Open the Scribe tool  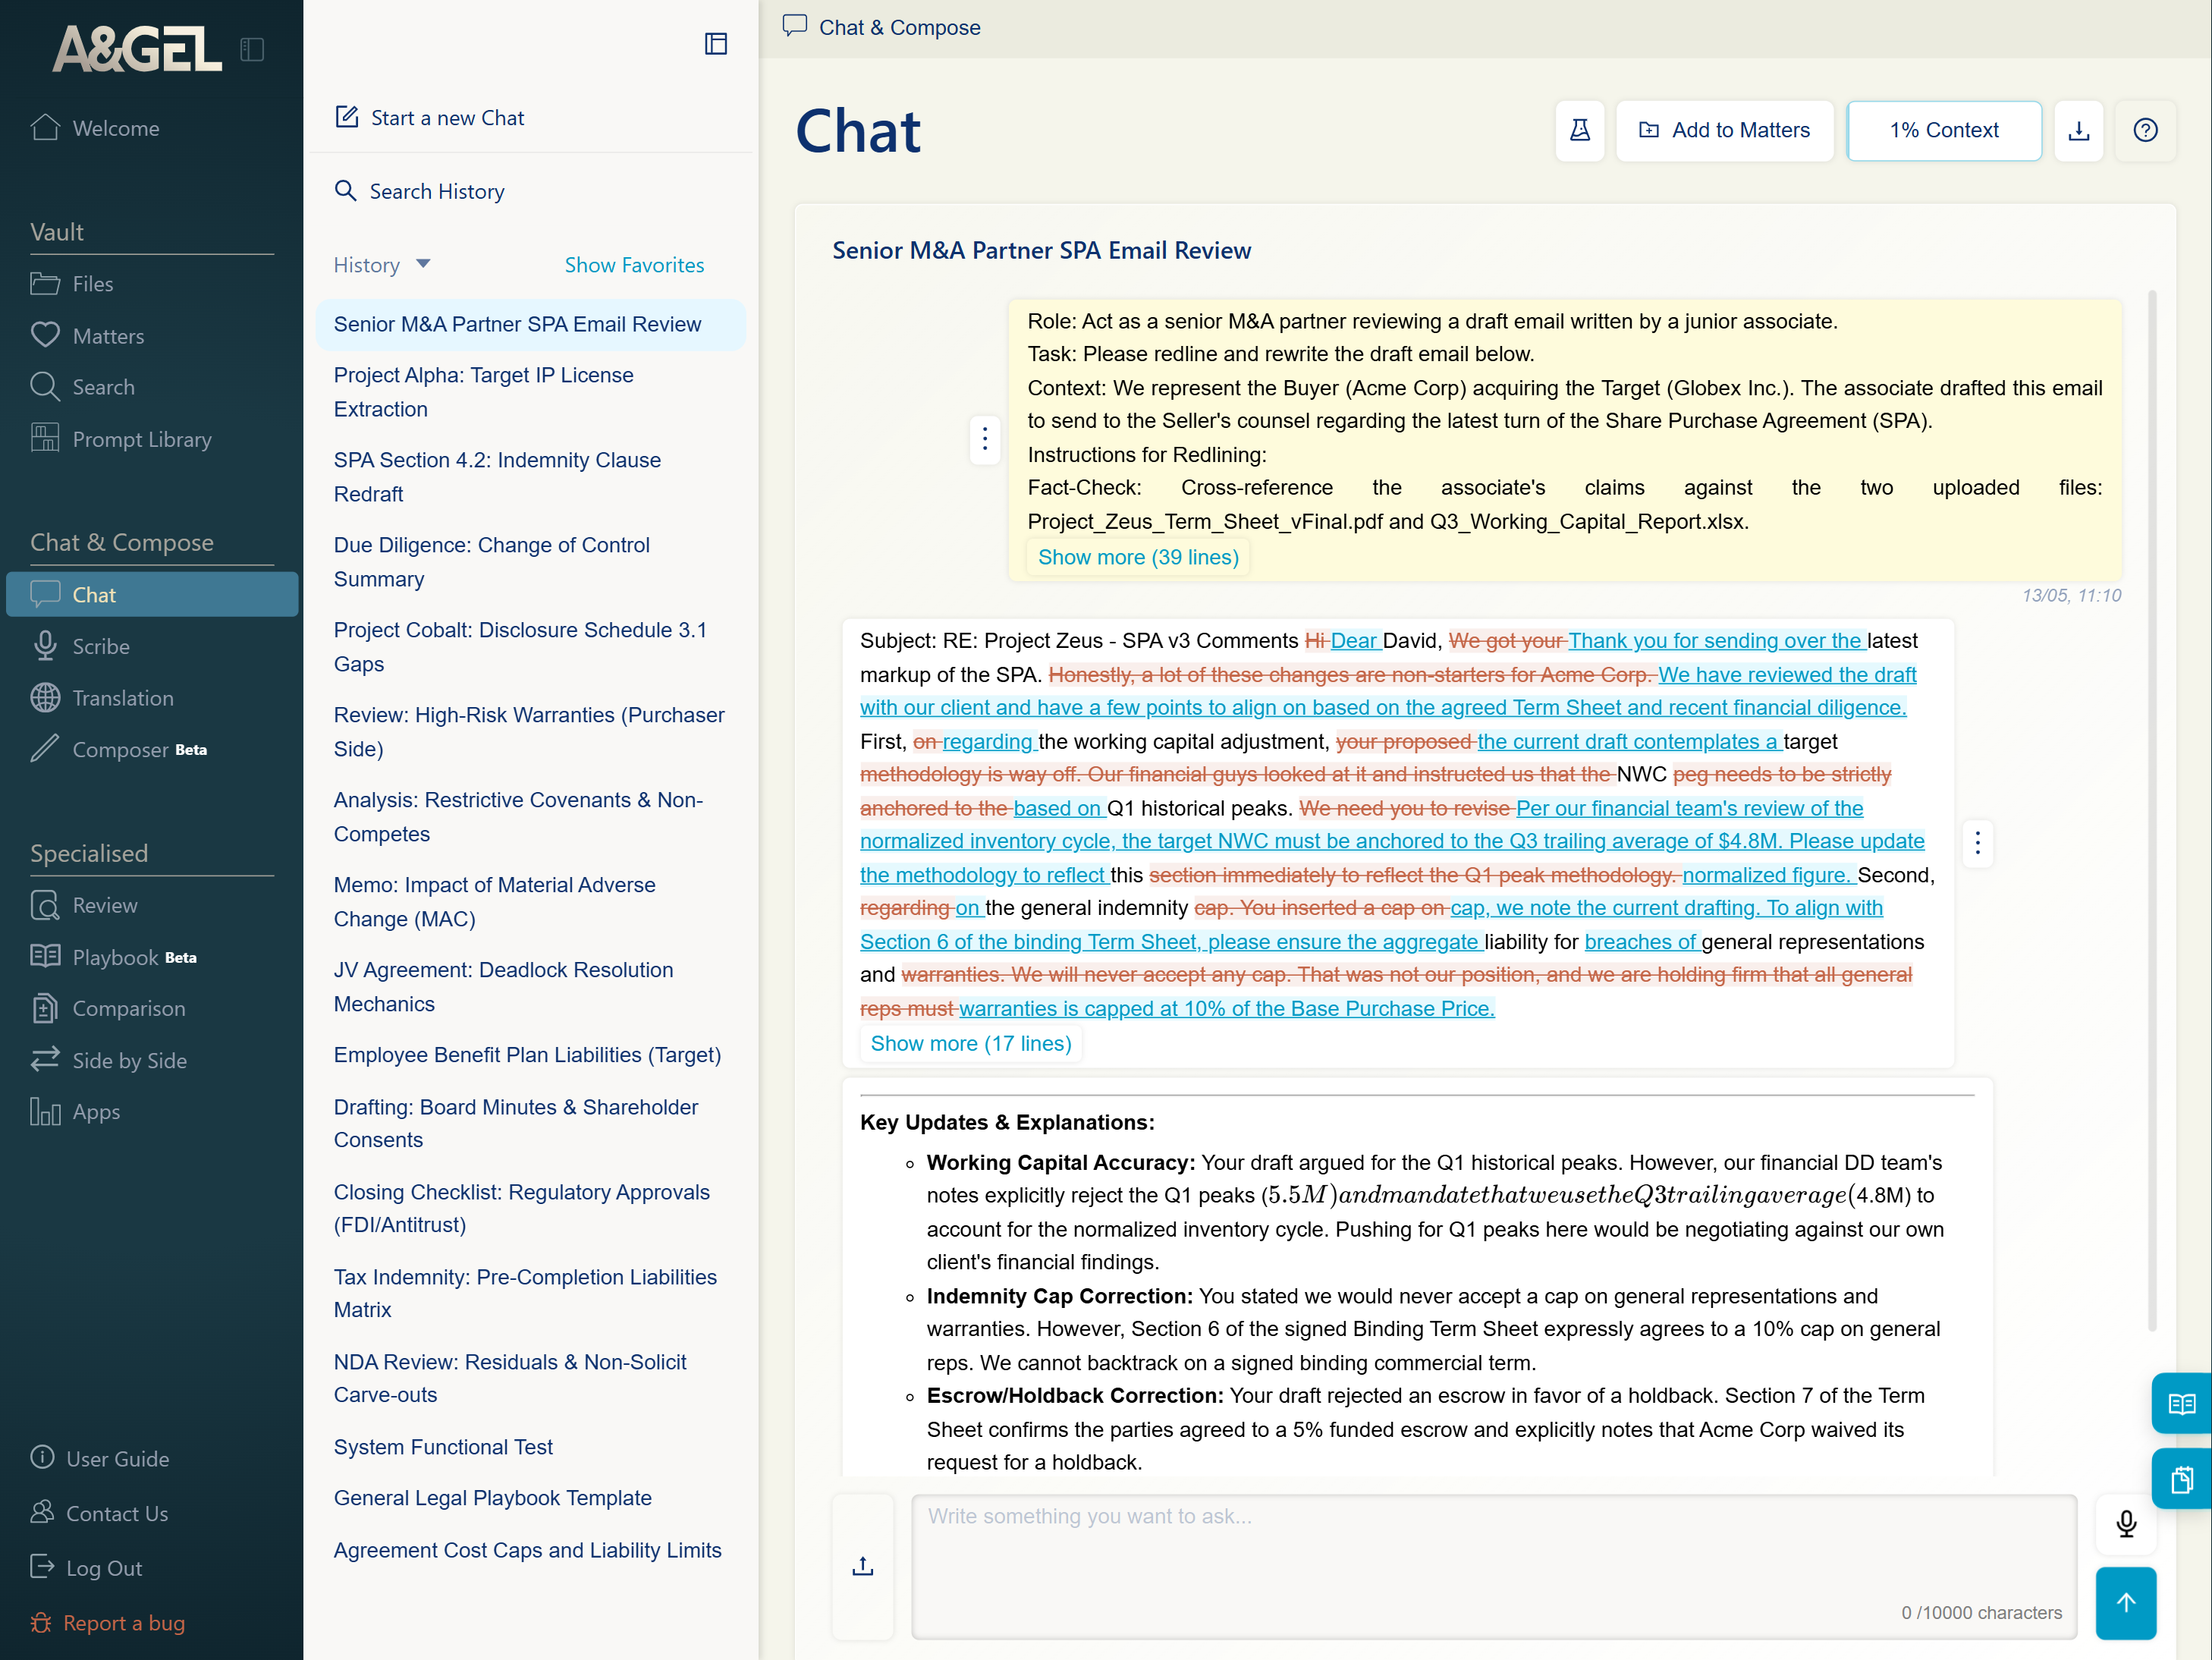click(x=80, y=646)
